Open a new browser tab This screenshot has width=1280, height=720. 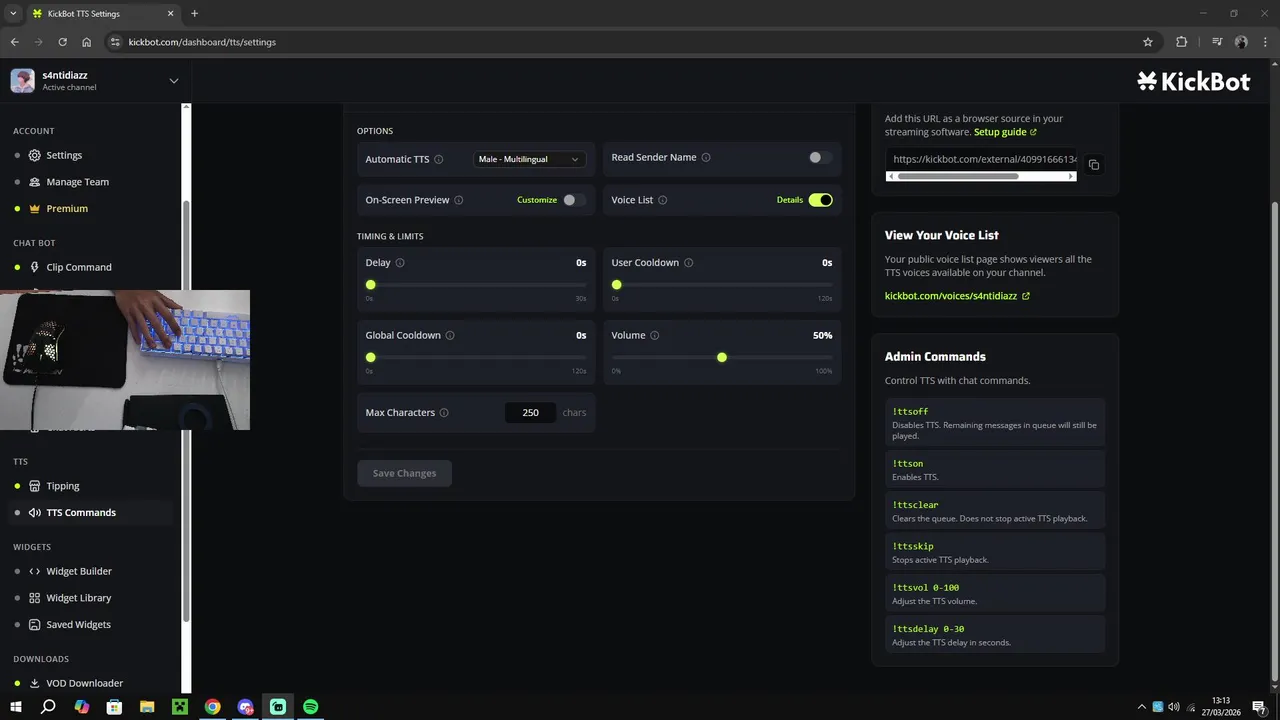(194, 13)
